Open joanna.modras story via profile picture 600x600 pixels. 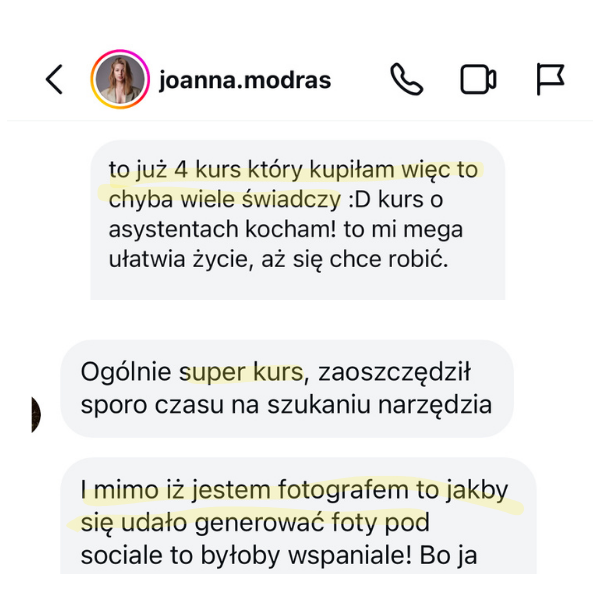click(120, 80)
